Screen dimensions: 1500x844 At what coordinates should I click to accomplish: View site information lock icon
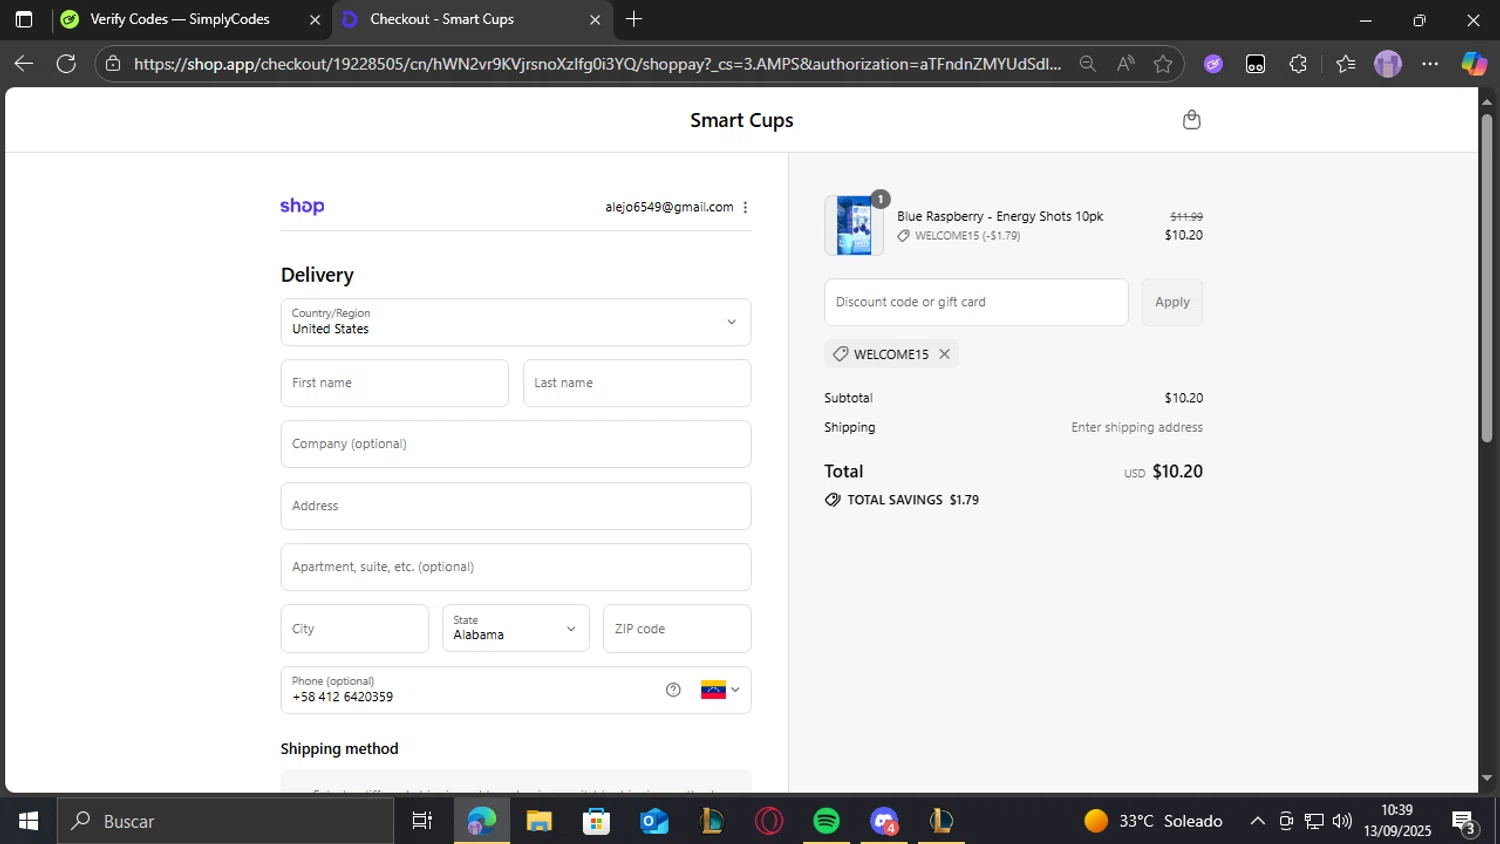[x=113, y=64]
